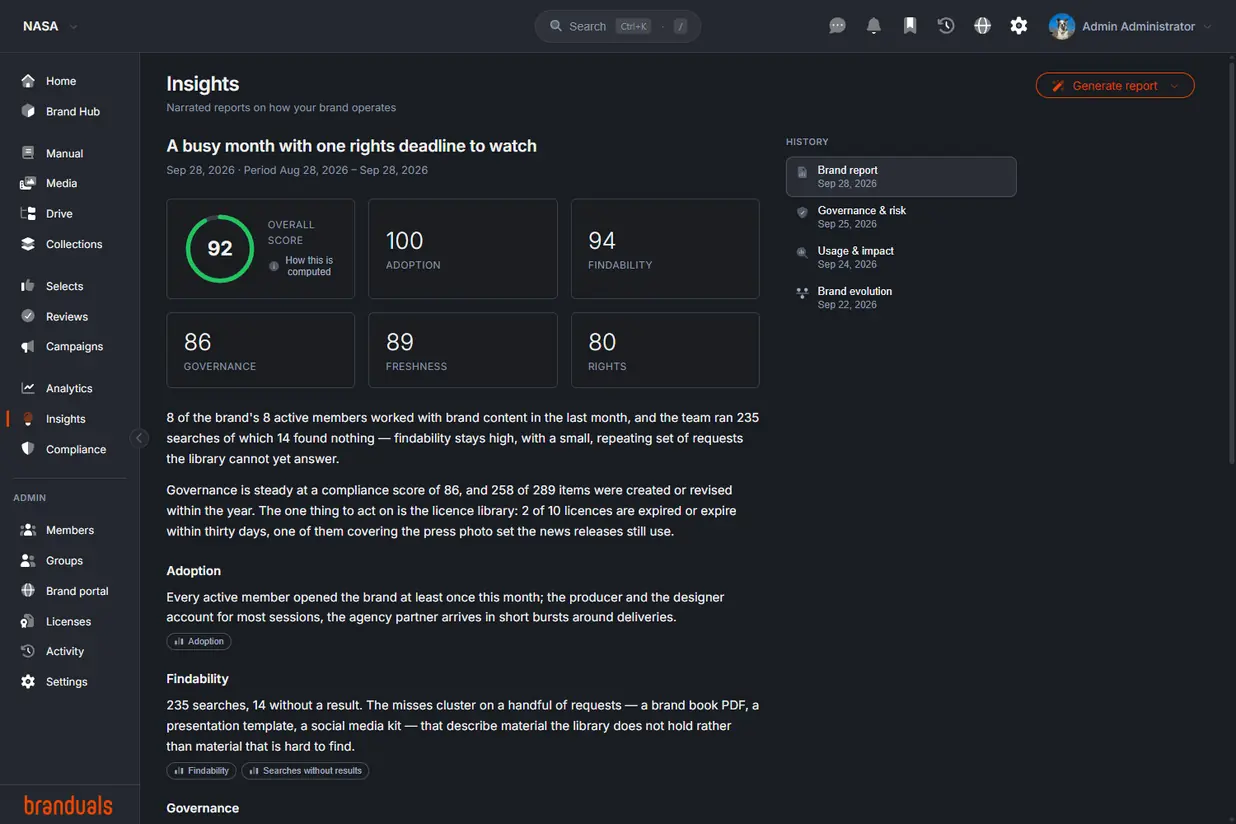Open the bookmarks icon in header
This screenshot has height=824, width=1236.
tap(910, 26)
